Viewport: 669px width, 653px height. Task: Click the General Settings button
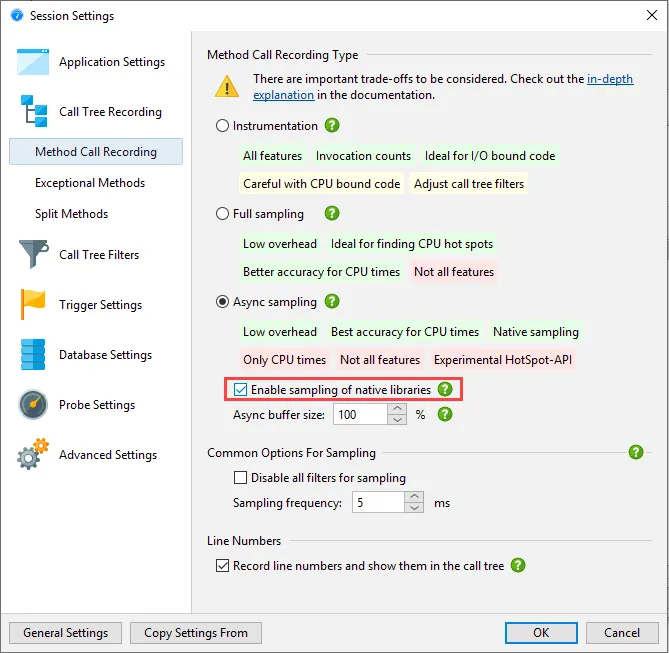[66, 632]
